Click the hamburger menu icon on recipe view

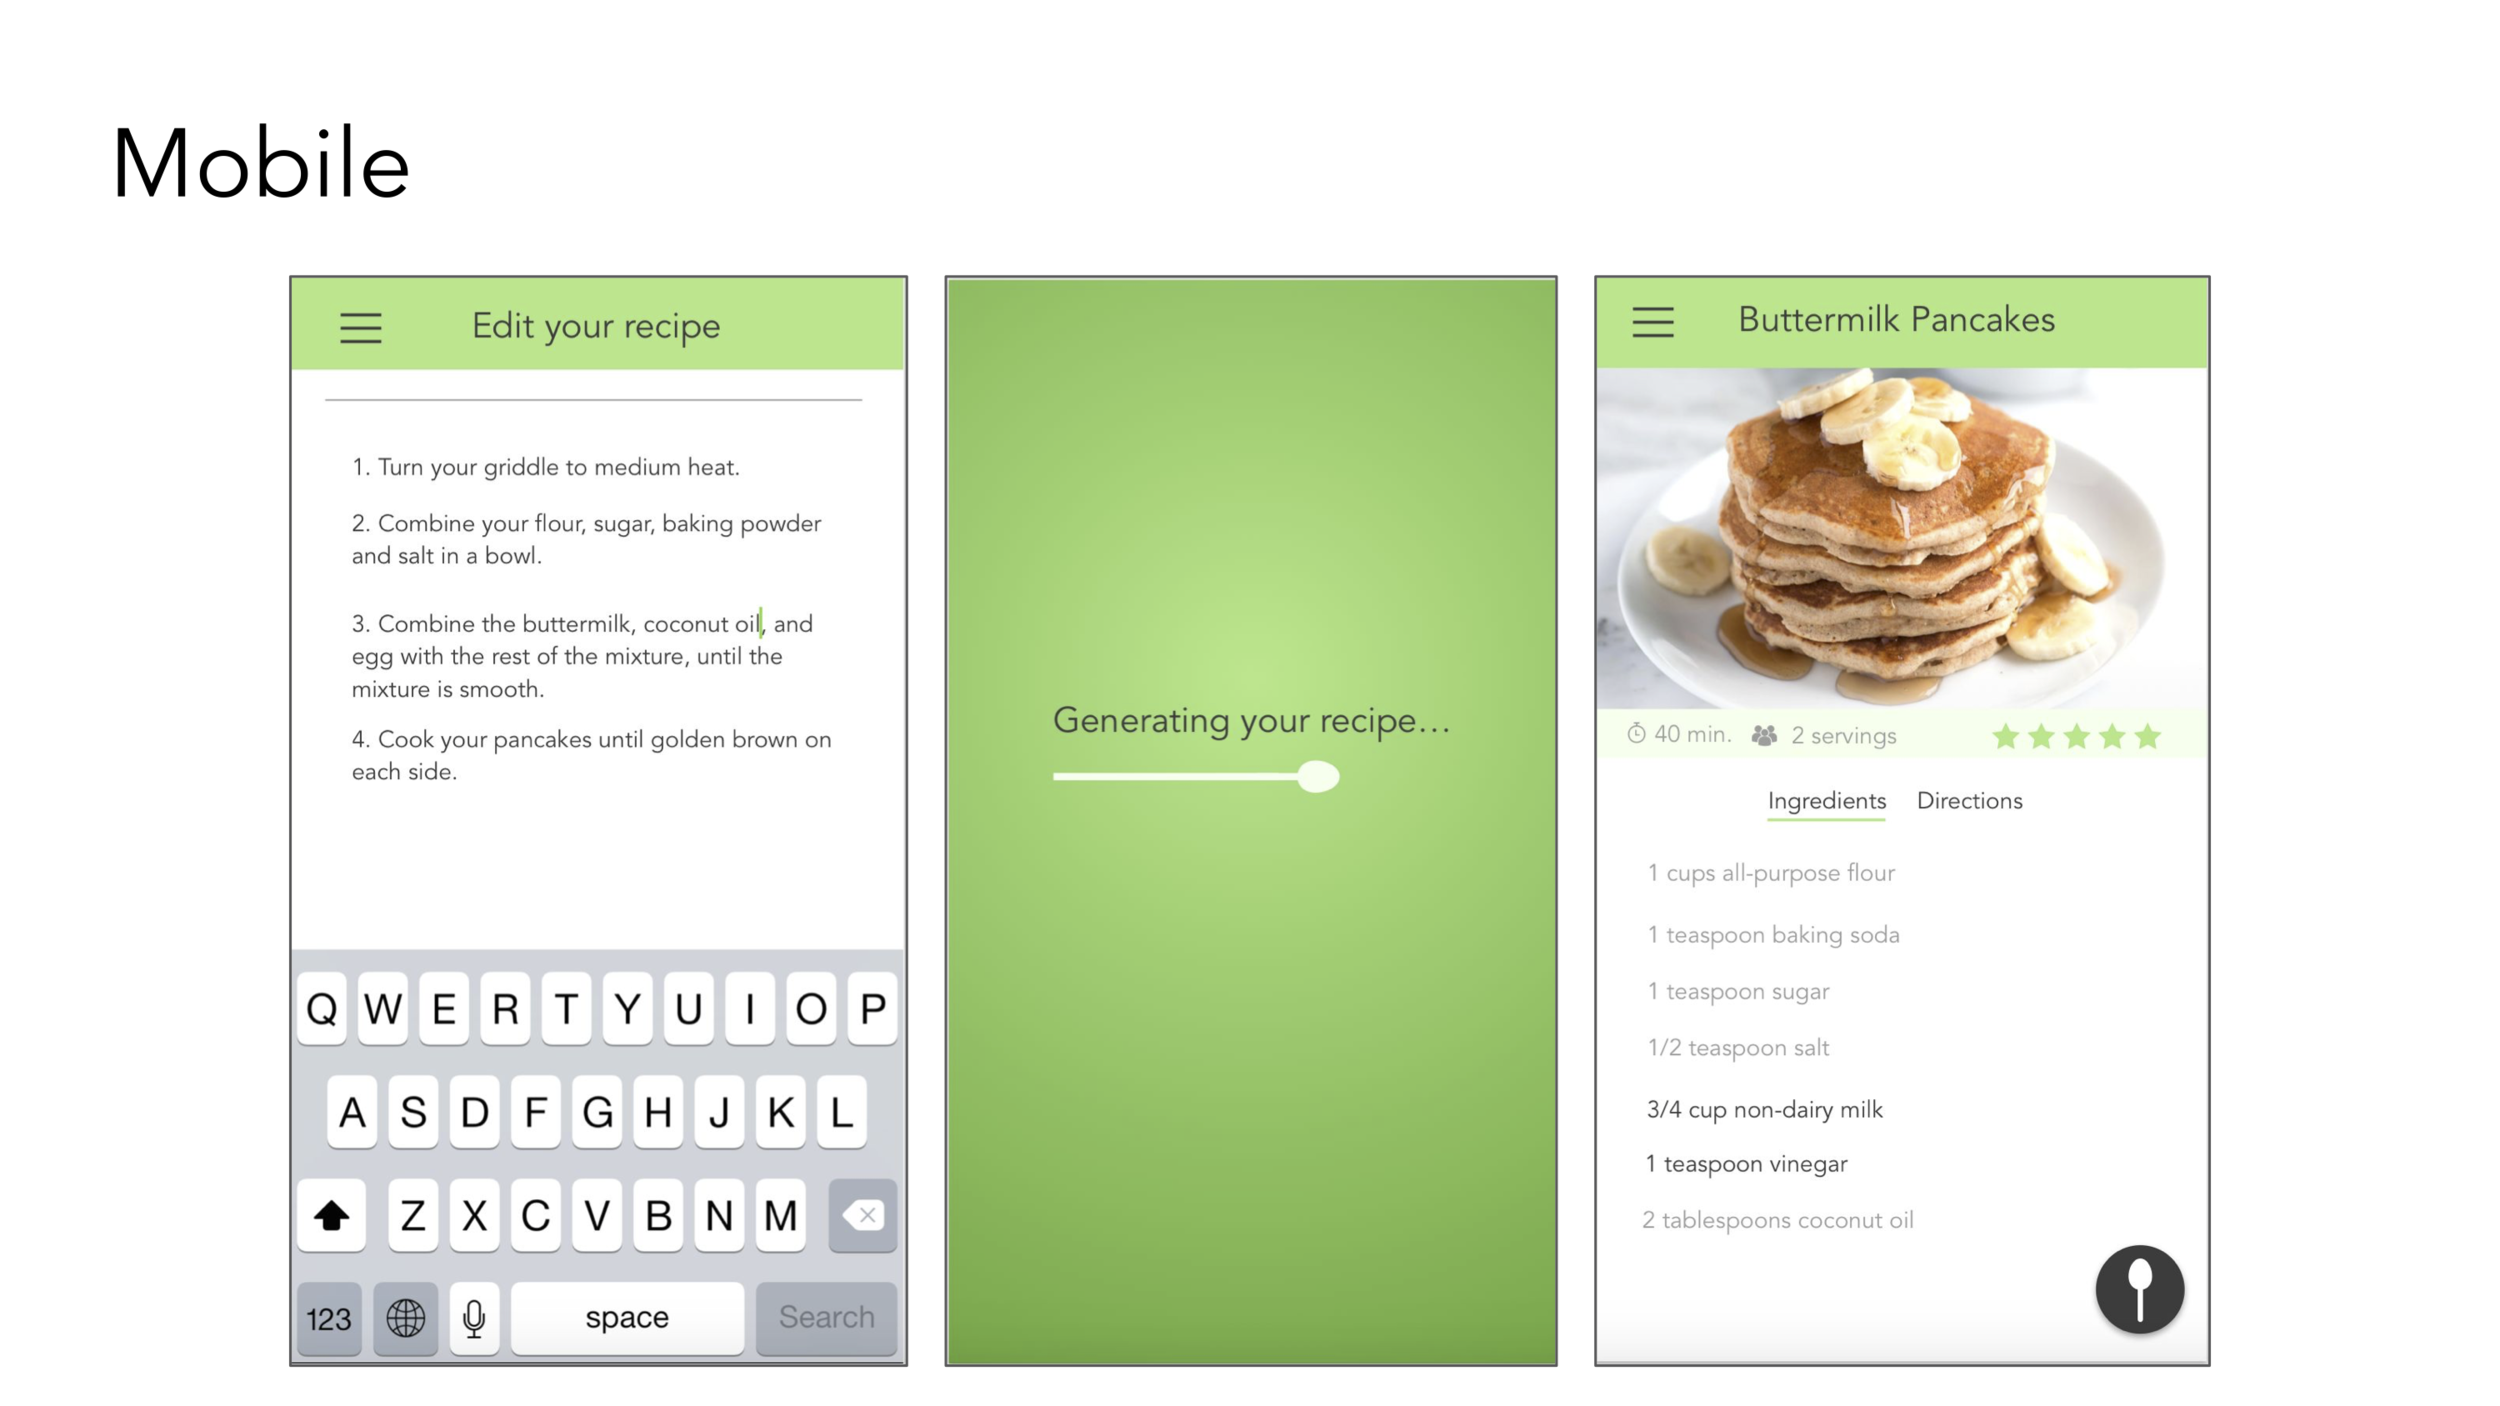tap(1654, 323)
